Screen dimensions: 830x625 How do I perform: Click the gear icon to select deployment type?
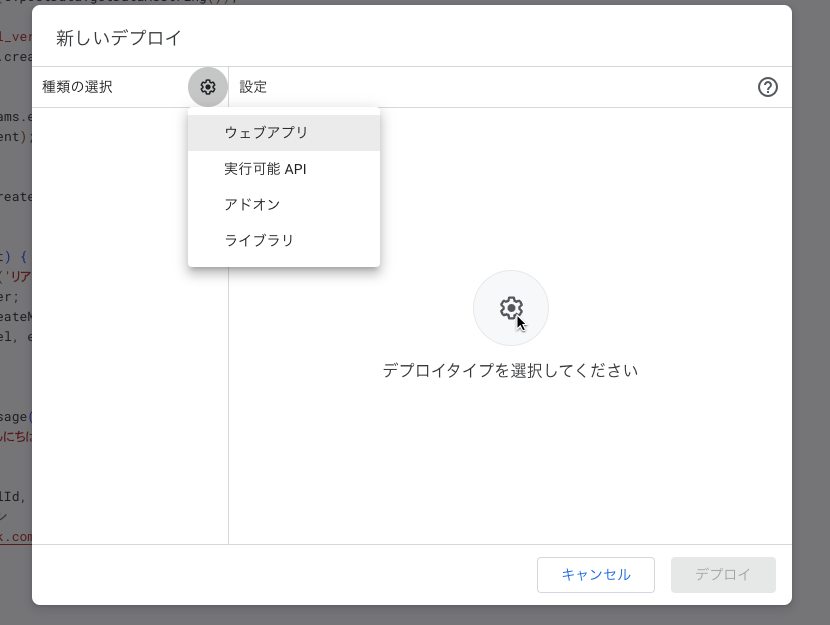pos(207,87)
